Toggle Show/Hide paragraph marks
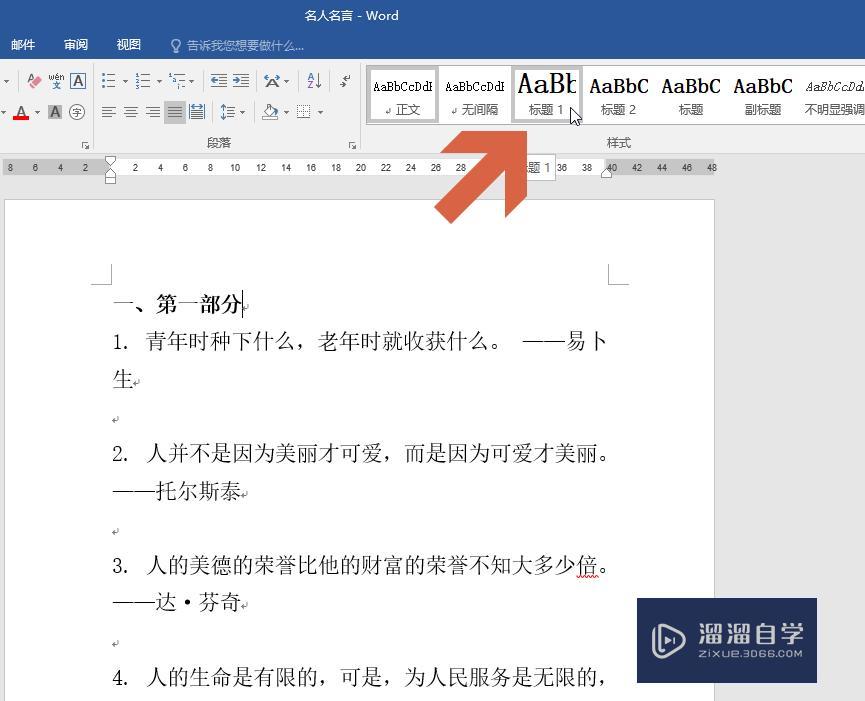This screenshot has width=865, height=701. [345, 81]
